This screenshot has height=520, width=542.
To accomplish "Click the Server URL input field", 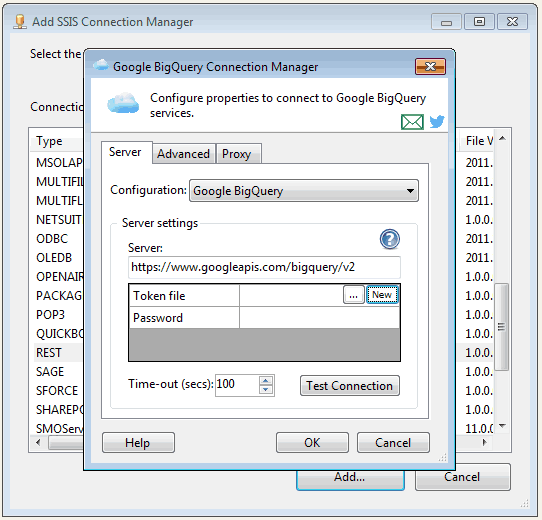I will point(264,267).
